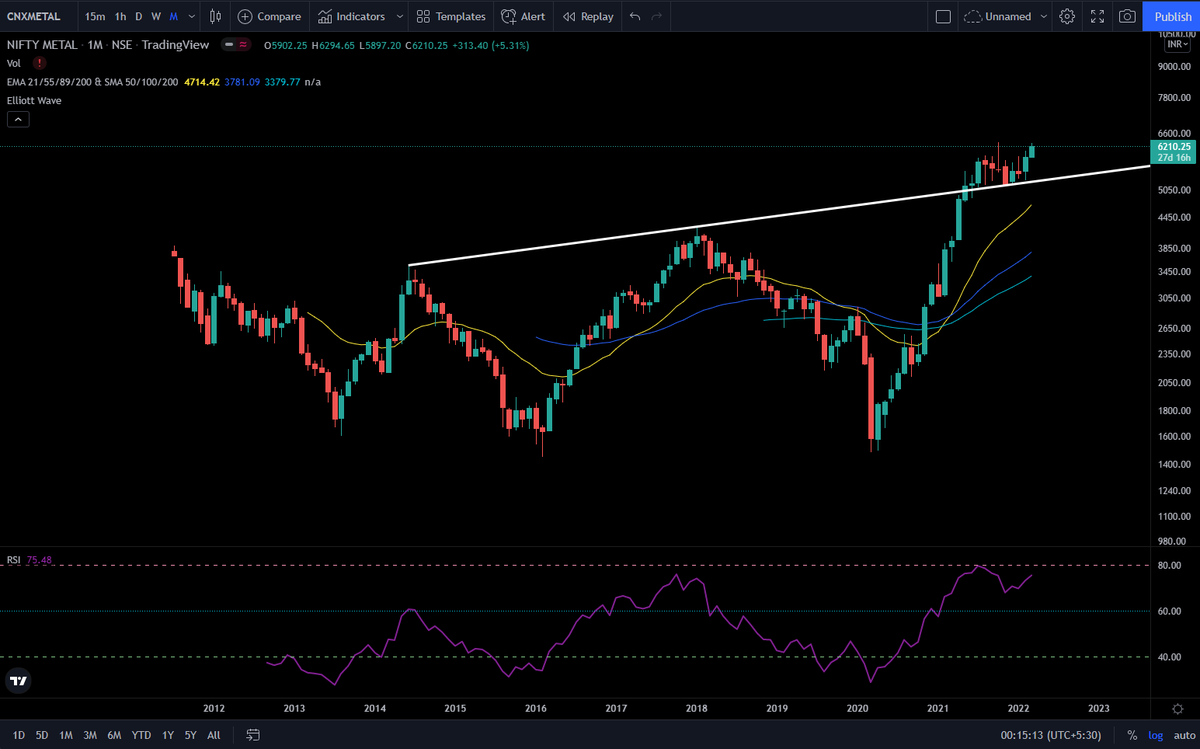Select the 15m timeframe
Viewport: 1200px width, 749px height.
[95, 16]
